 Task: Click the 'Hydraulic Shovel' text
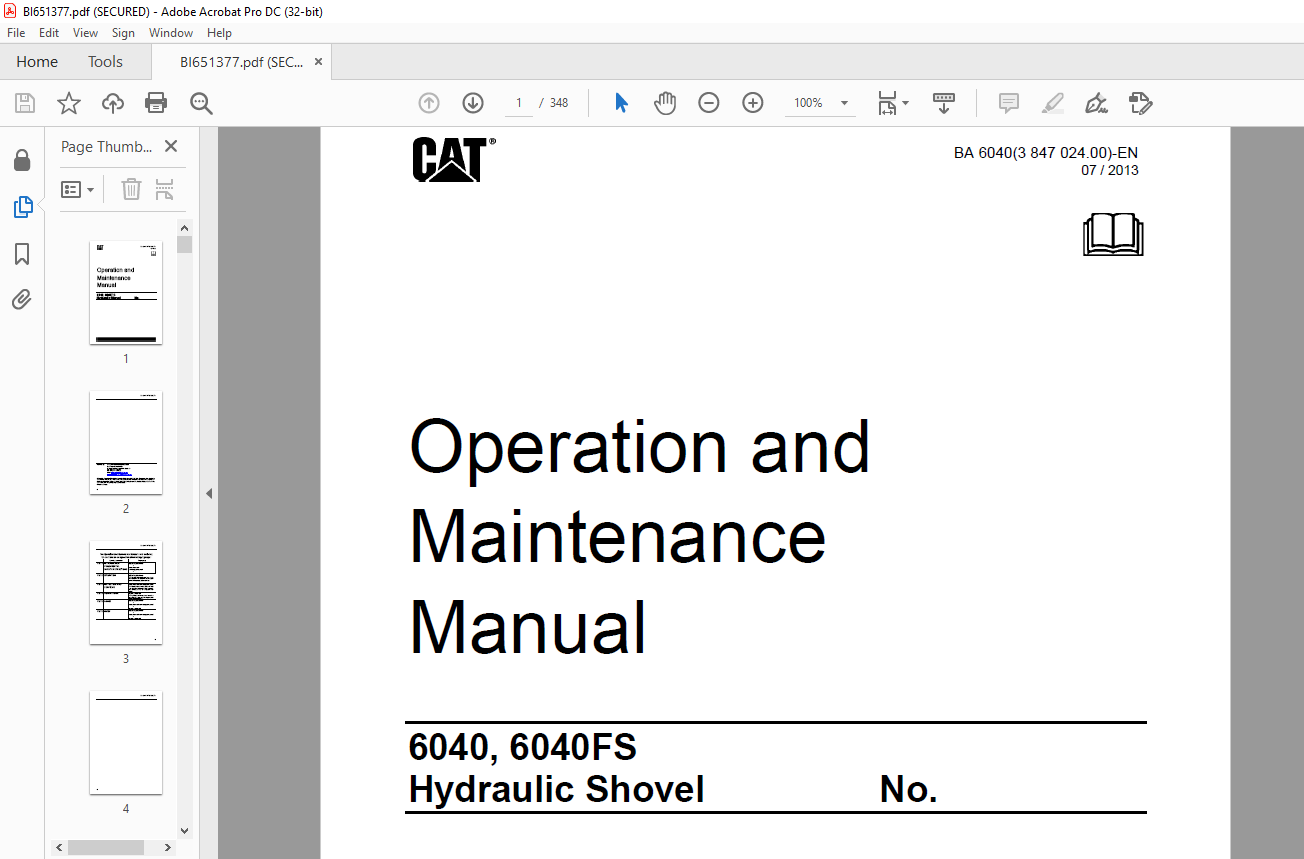pyautogui.click(x=556, y=790)
